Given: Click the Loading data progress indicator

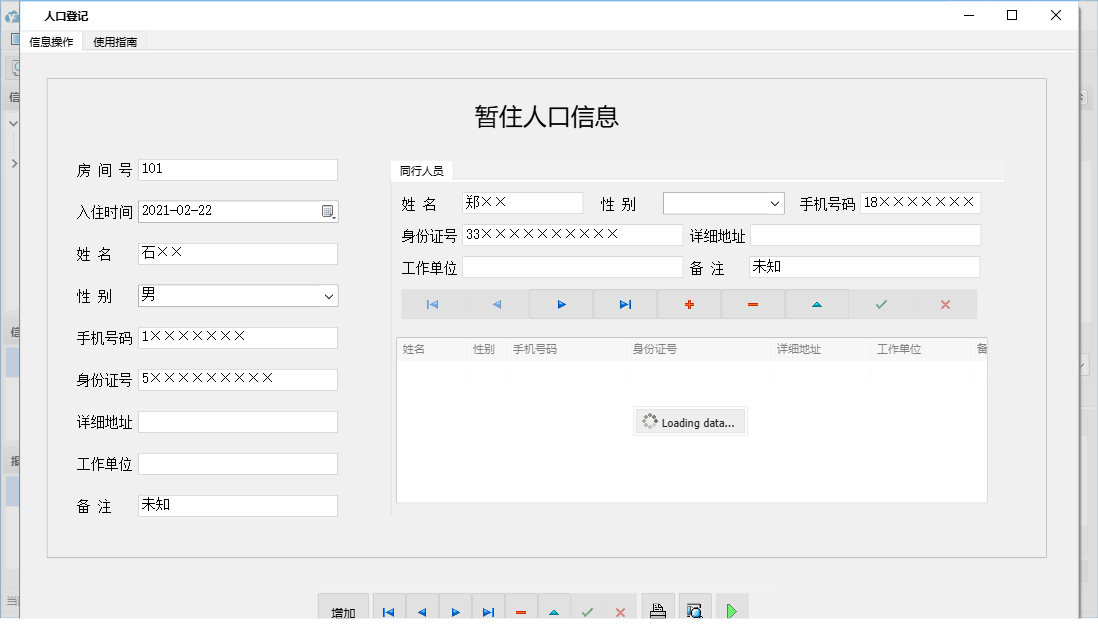Looking at the screenshot, I should coord(690,421).
